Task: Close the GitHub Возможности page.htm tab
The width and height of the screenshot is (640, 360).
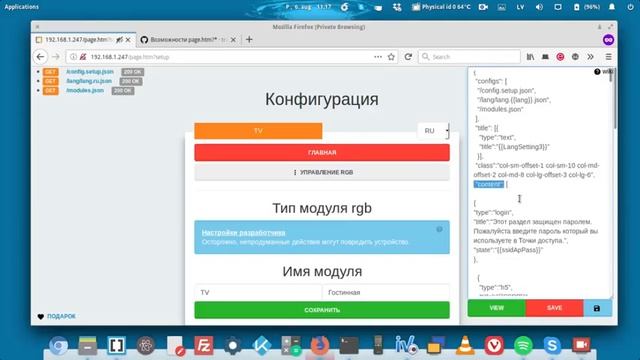Action: tap(233, 40)
